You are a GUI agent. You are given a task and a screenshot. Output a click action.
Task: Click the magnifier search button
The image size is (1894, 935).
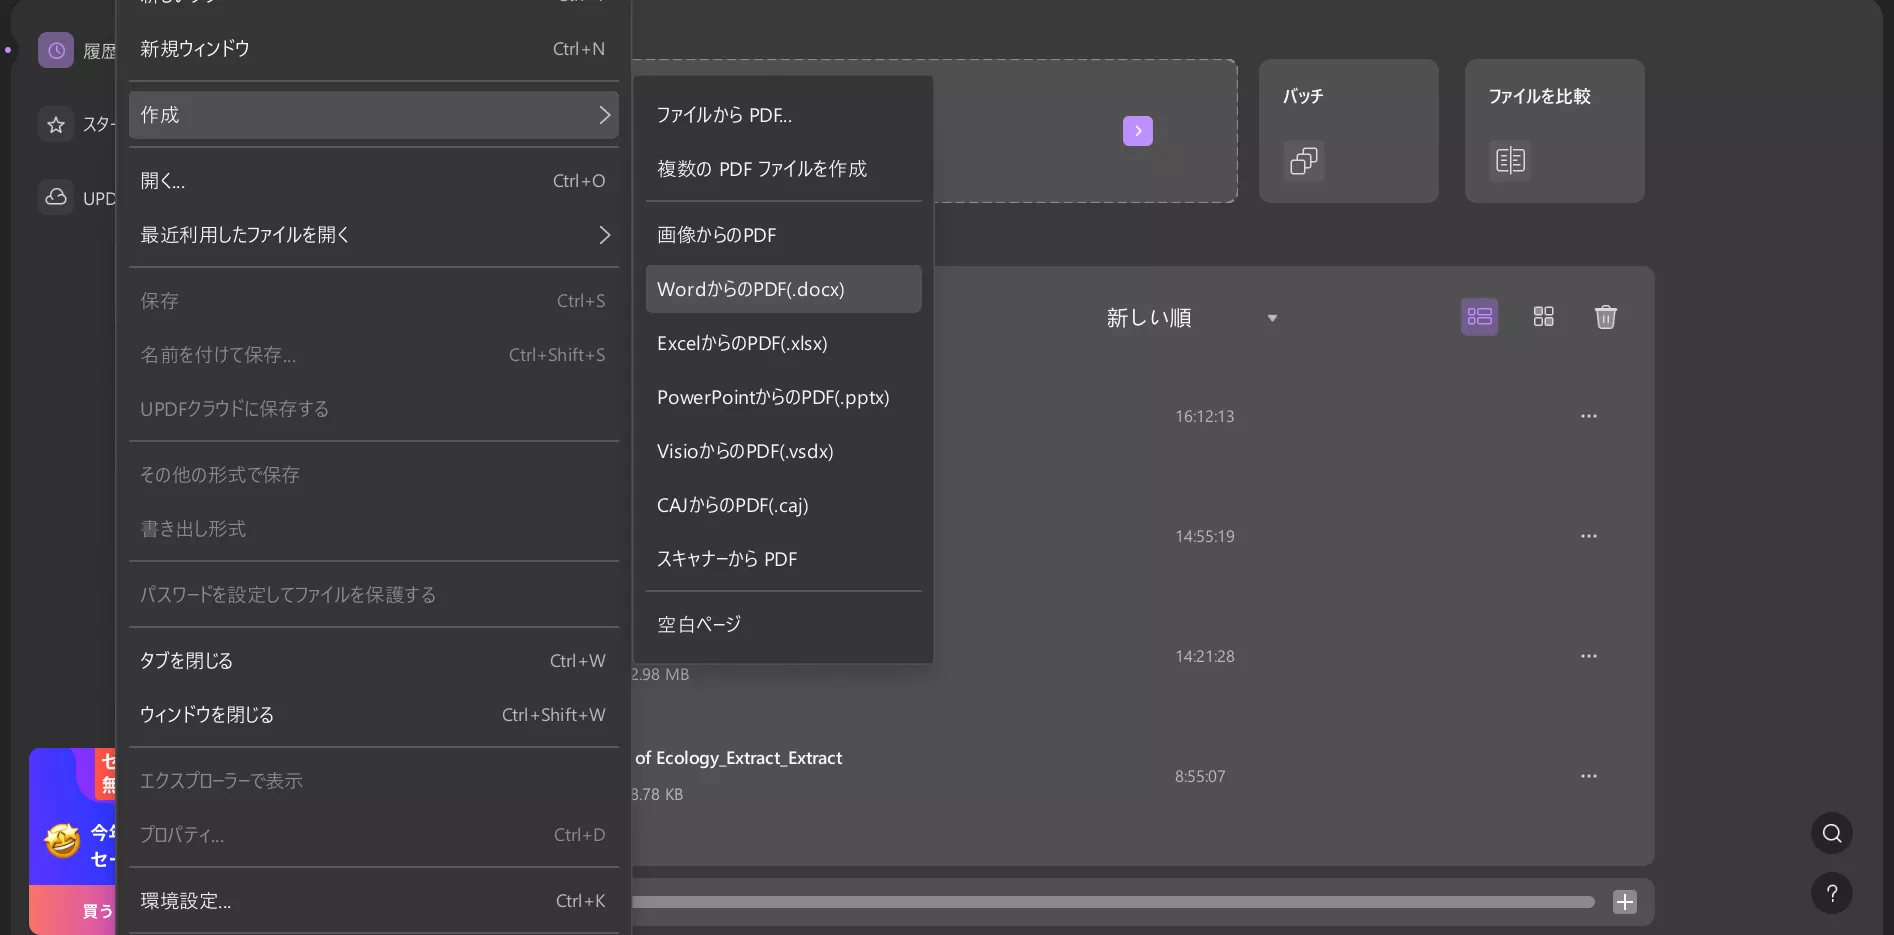1832,833
